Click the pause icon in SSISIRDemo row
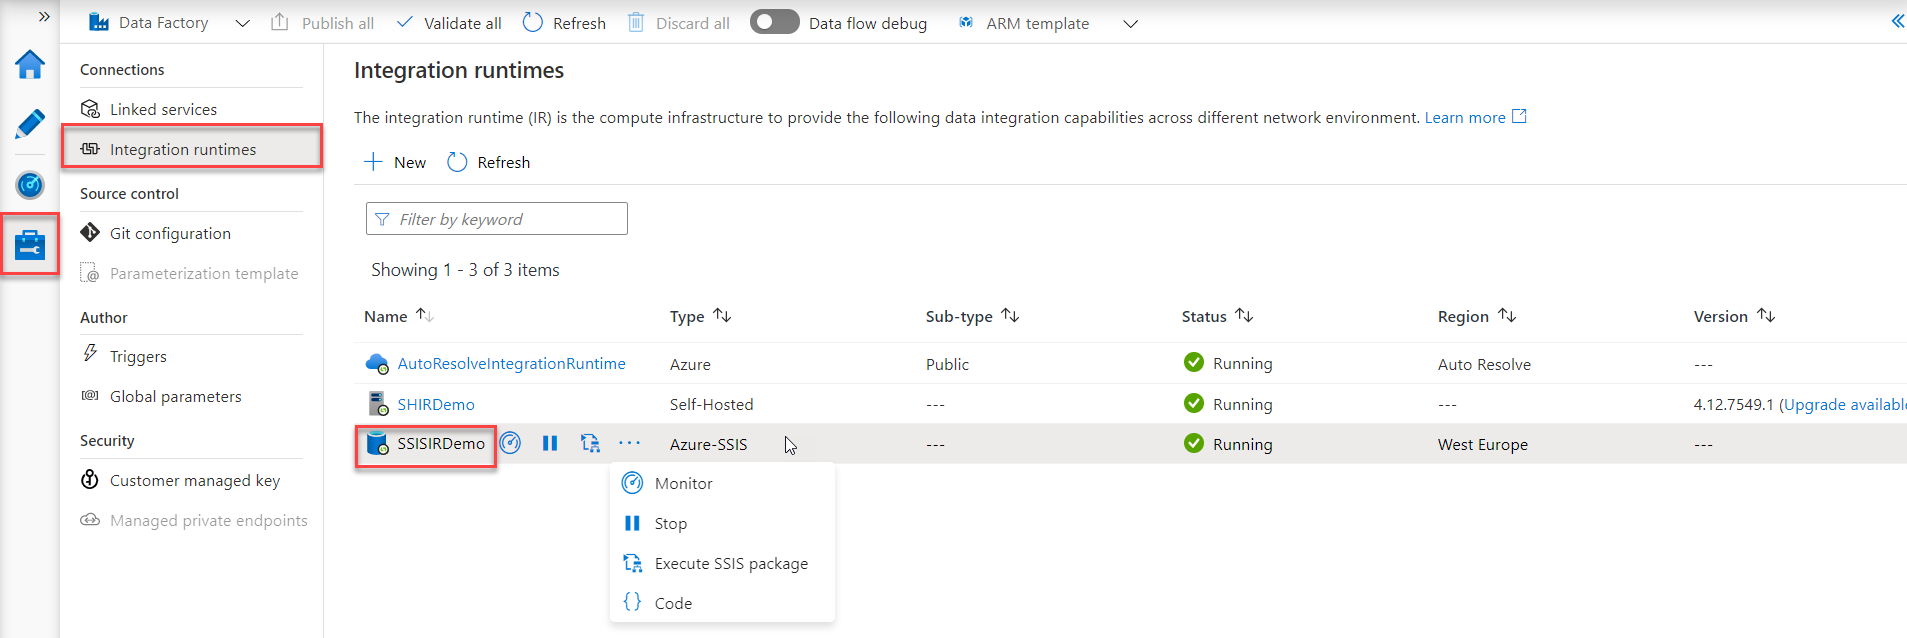The height and width of the screenshot is (638, 1907). coord(550,443)
